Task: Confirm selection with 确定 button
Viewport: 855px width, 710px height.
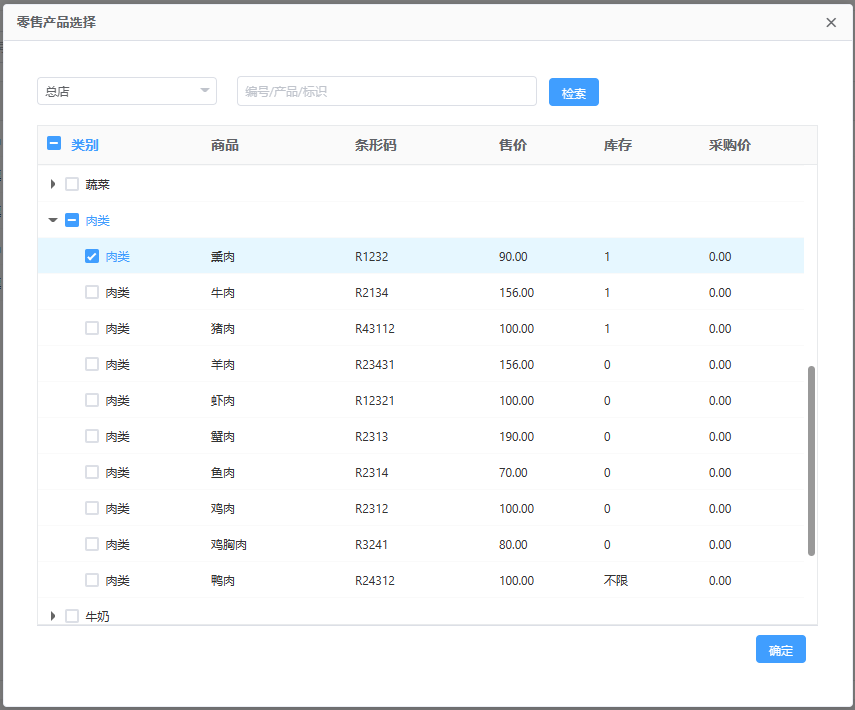Action: click(x=780, y=650)
